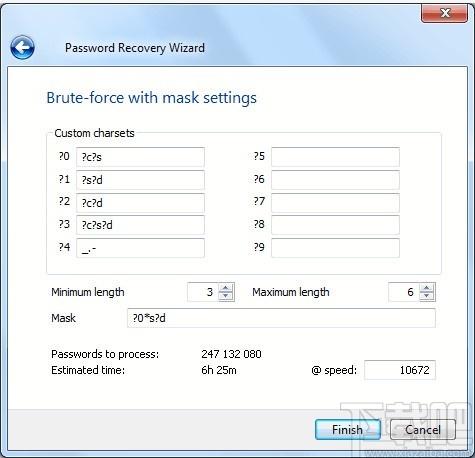Decrease minimum length with down arrow
Screen dimensions: 475x458
coord(226,296)
